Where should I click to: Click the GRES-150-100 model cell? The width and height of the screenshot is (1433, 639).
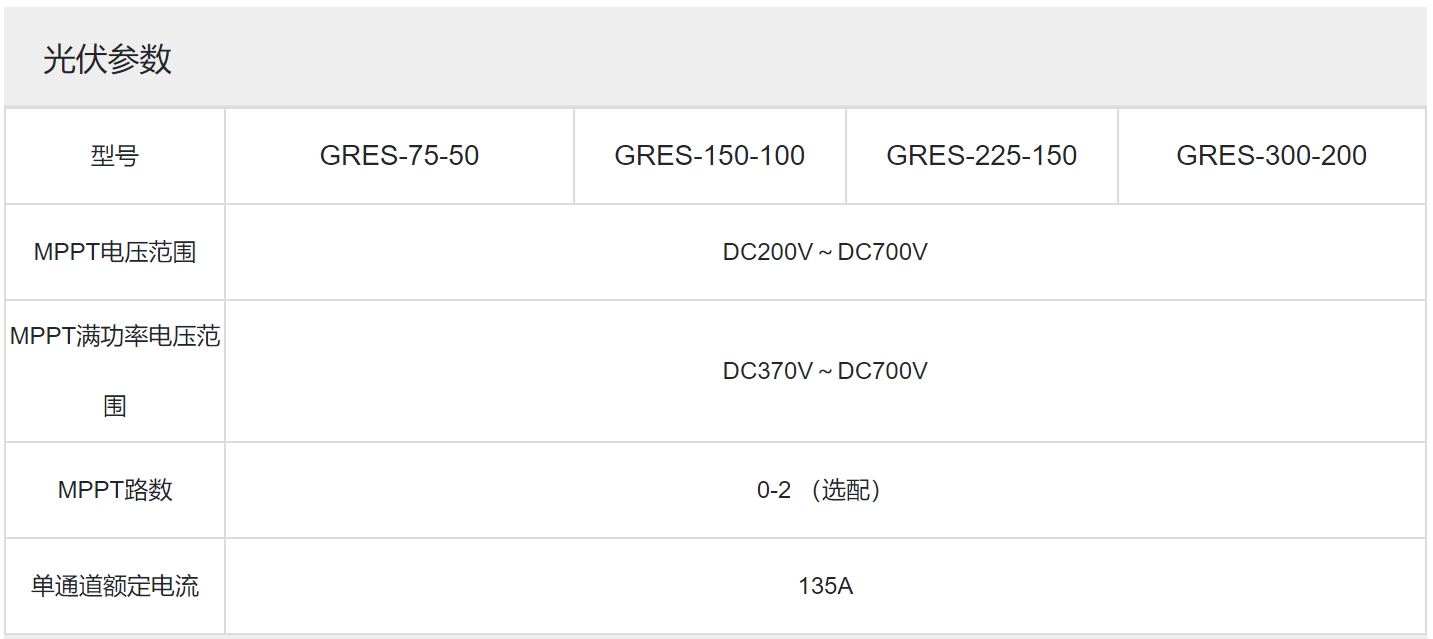point(710,156)
